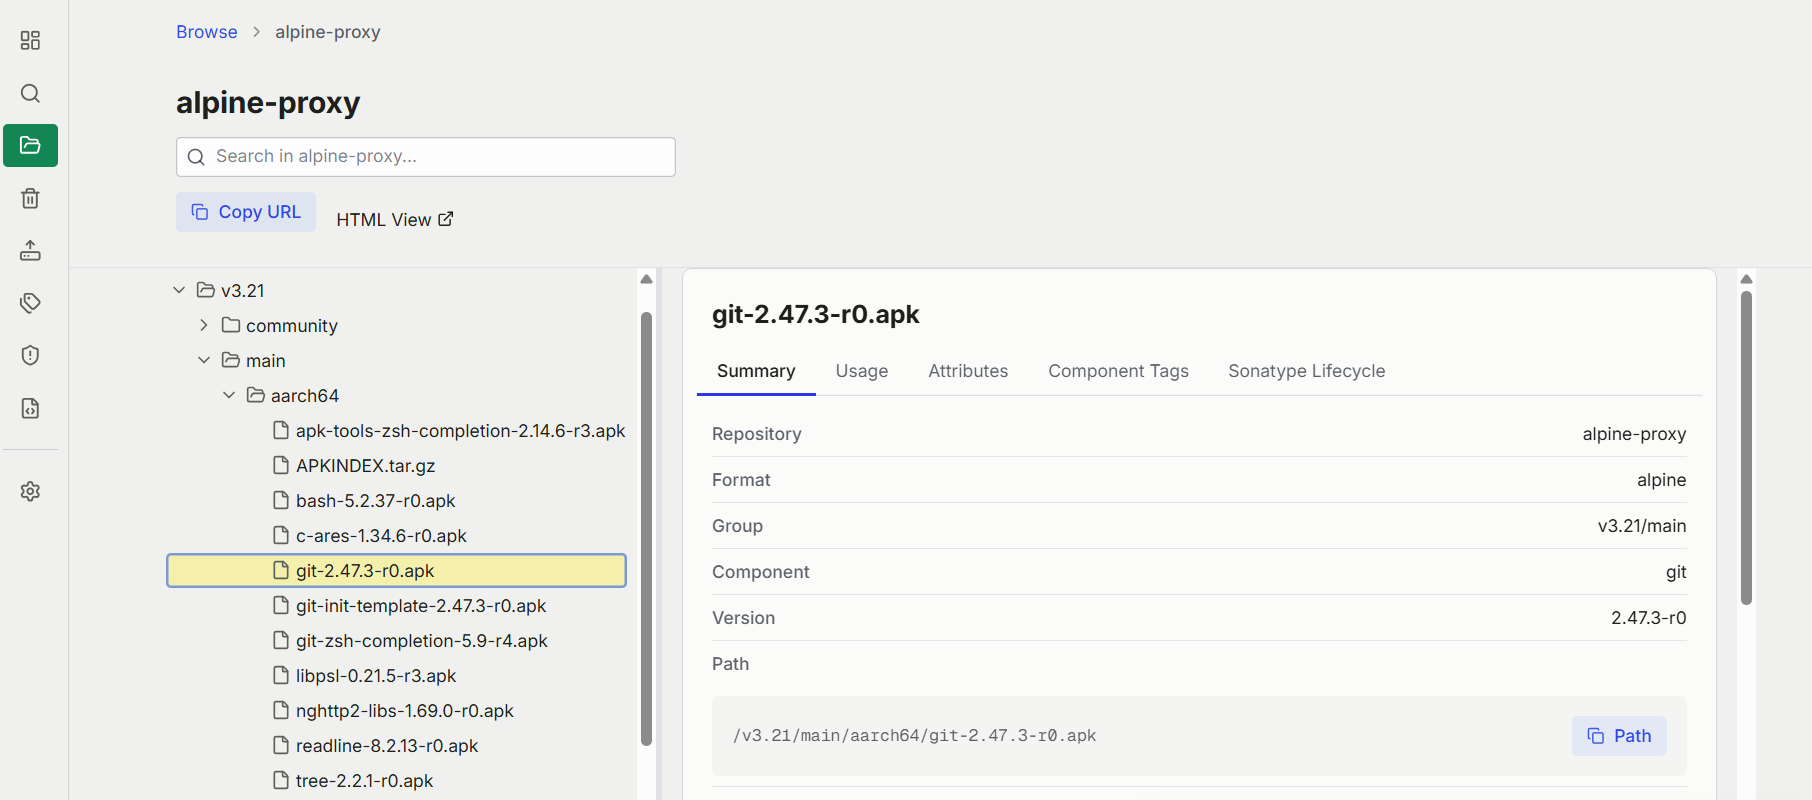Open the settings gear in sidebar
The width and height of the screenshot is (1812, 800).
pos(30,491)
